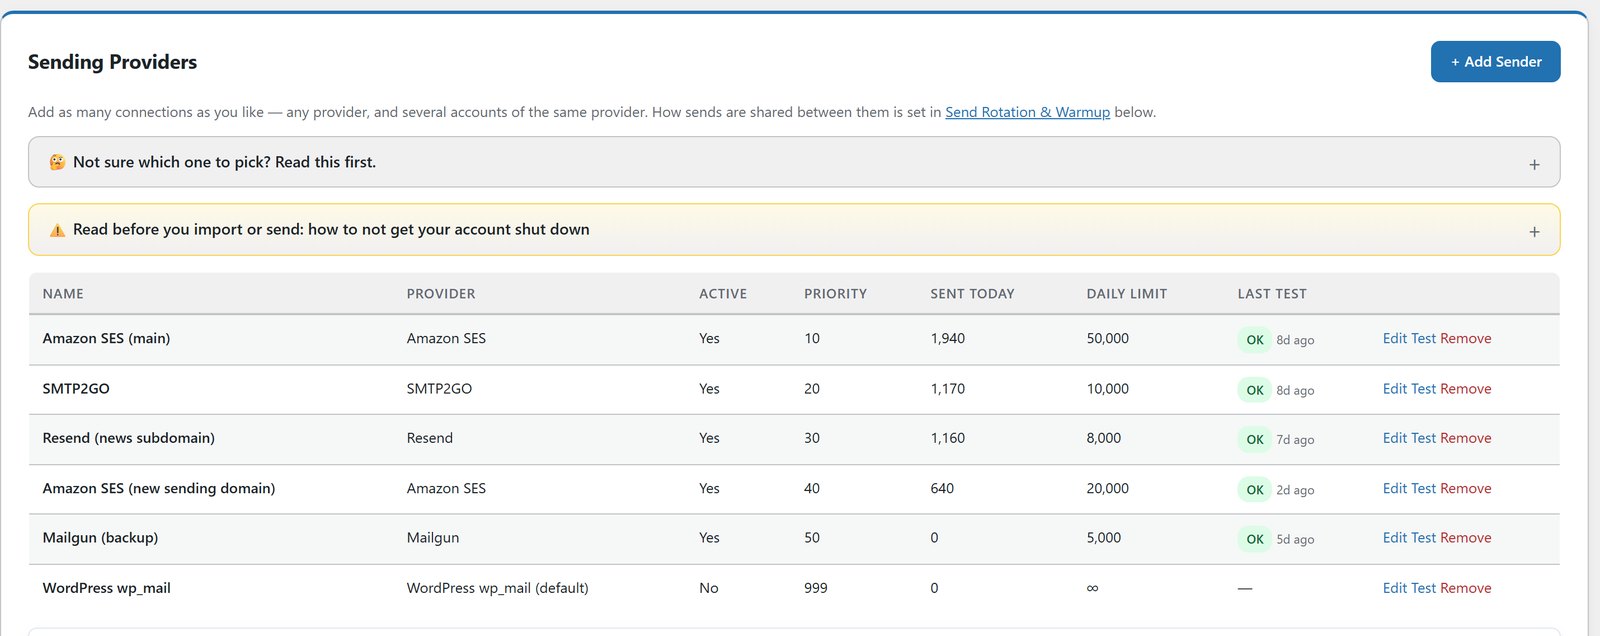The image size is (1600, 636).
Task: Click the PROVIDER column header
Action: [441, 294]
